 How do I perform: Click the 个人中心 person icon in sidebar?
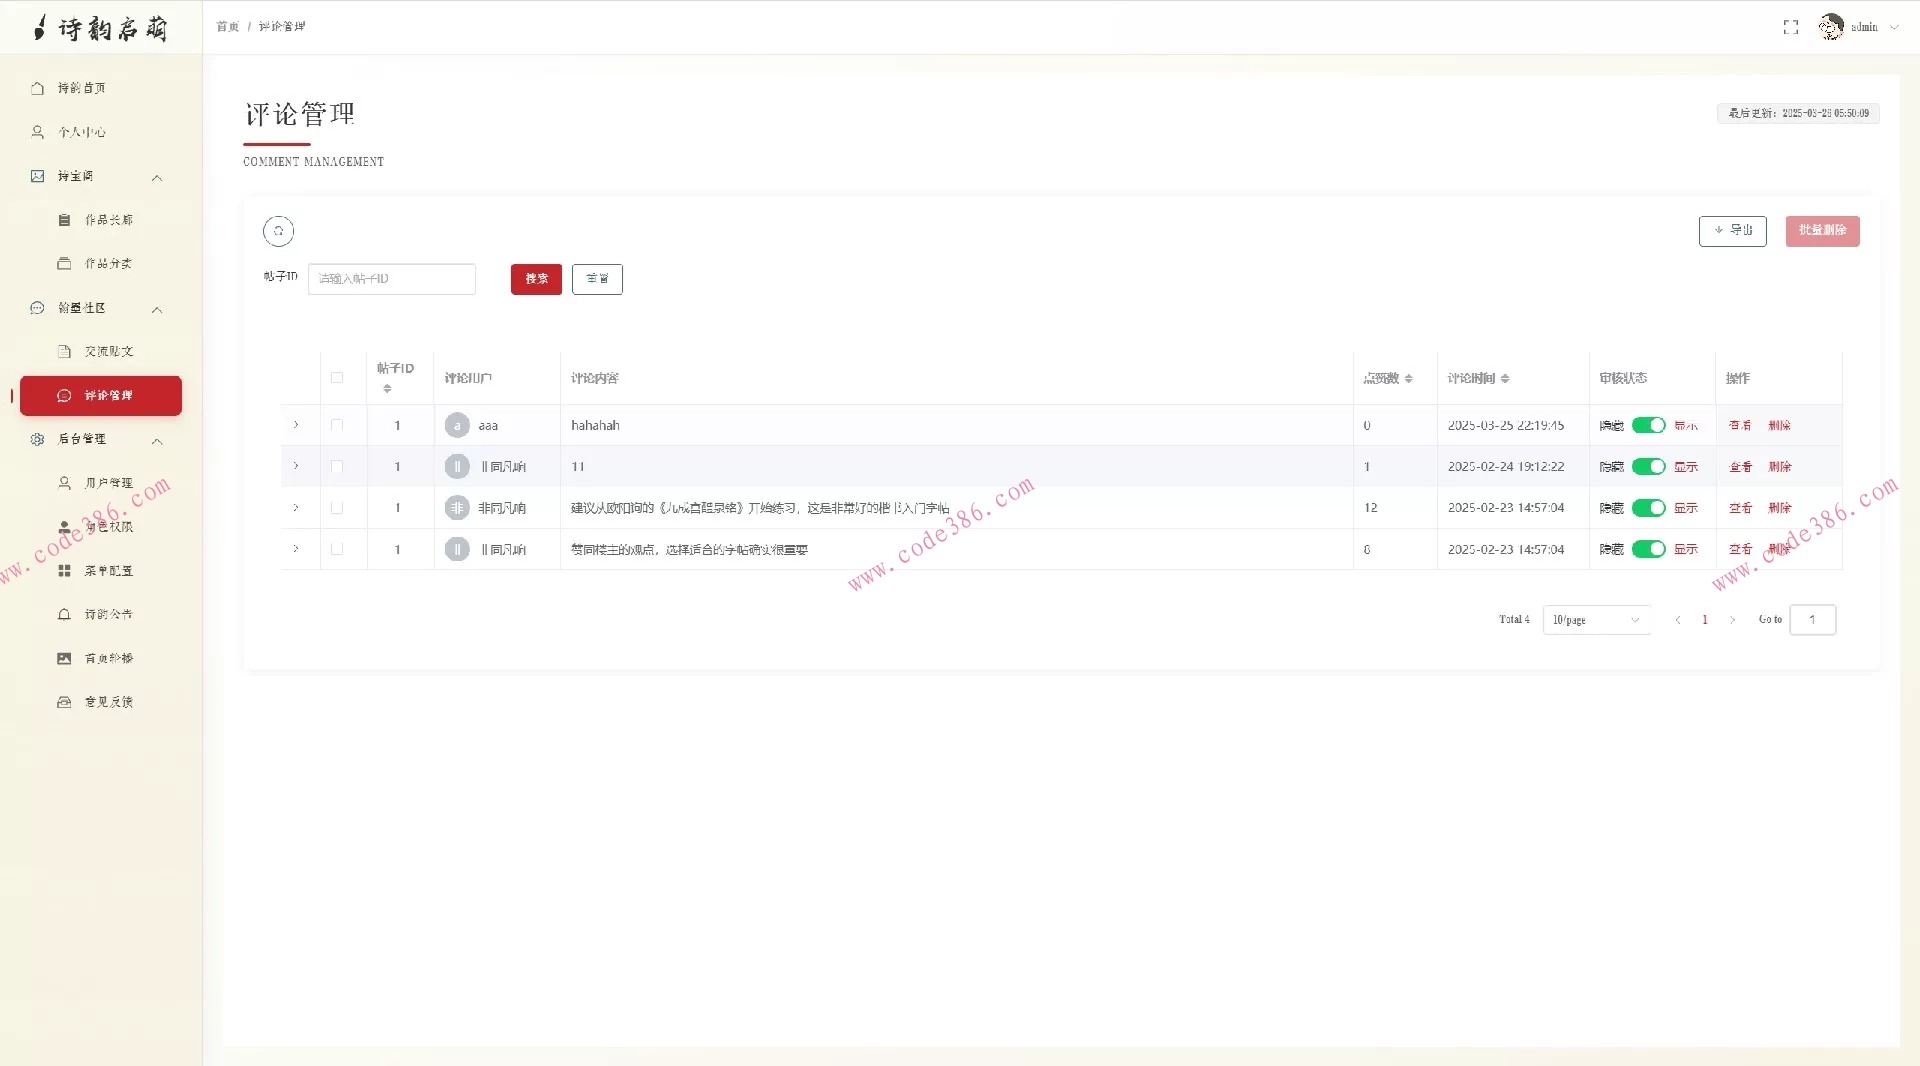[38, 132]
